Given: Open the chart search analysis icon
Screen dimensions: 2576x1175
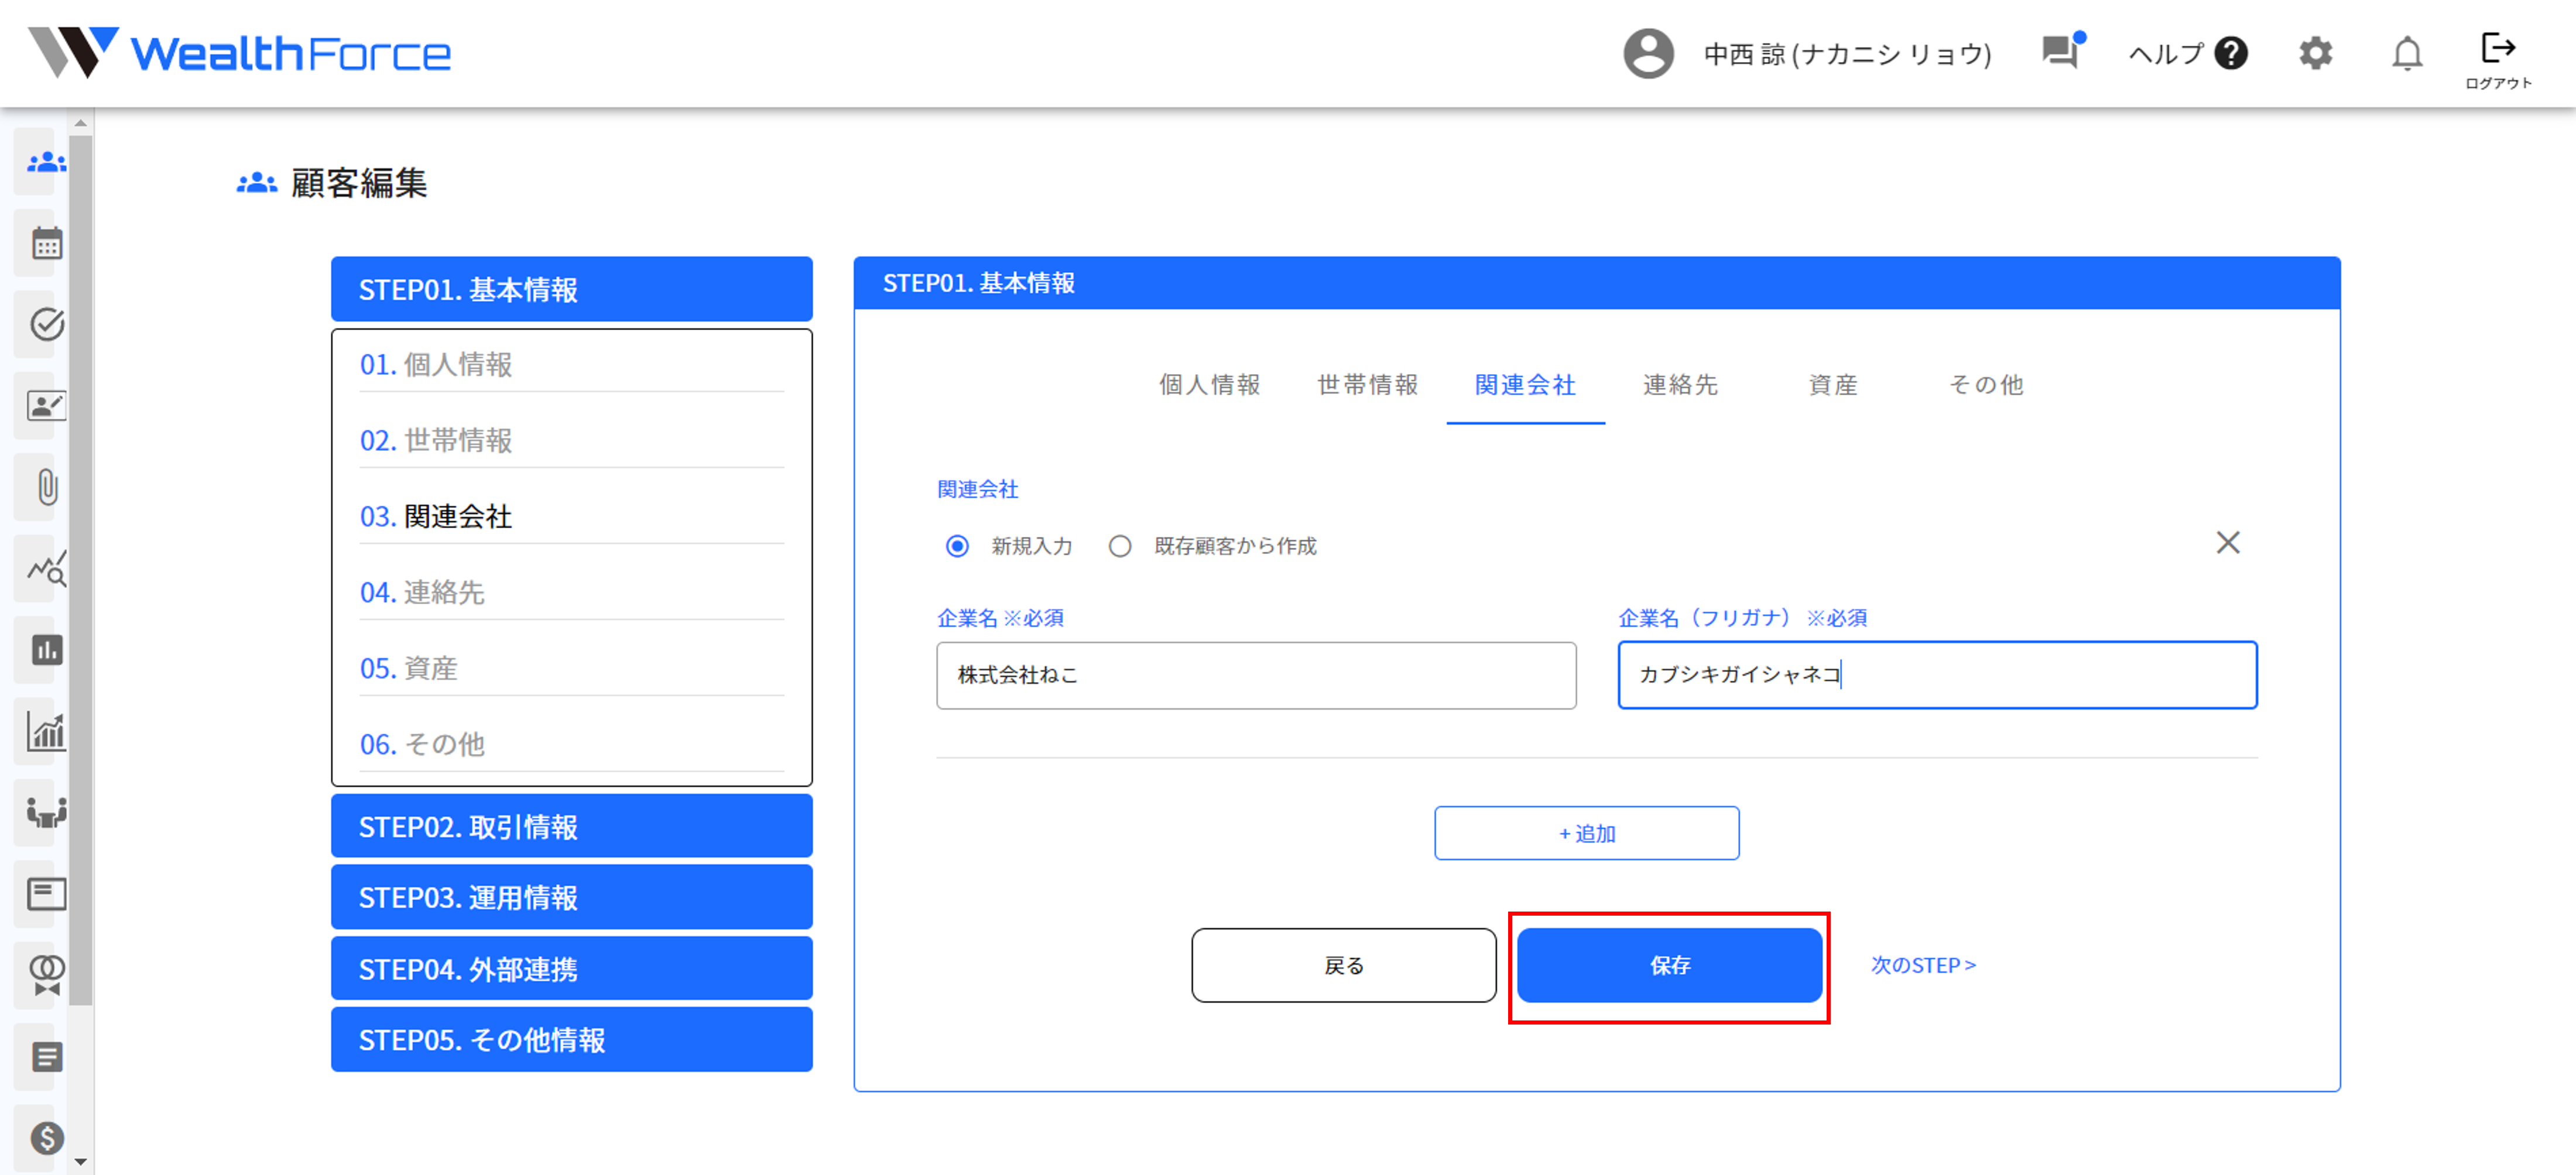Looking at the screenshot, I should [x=46, y=568].
